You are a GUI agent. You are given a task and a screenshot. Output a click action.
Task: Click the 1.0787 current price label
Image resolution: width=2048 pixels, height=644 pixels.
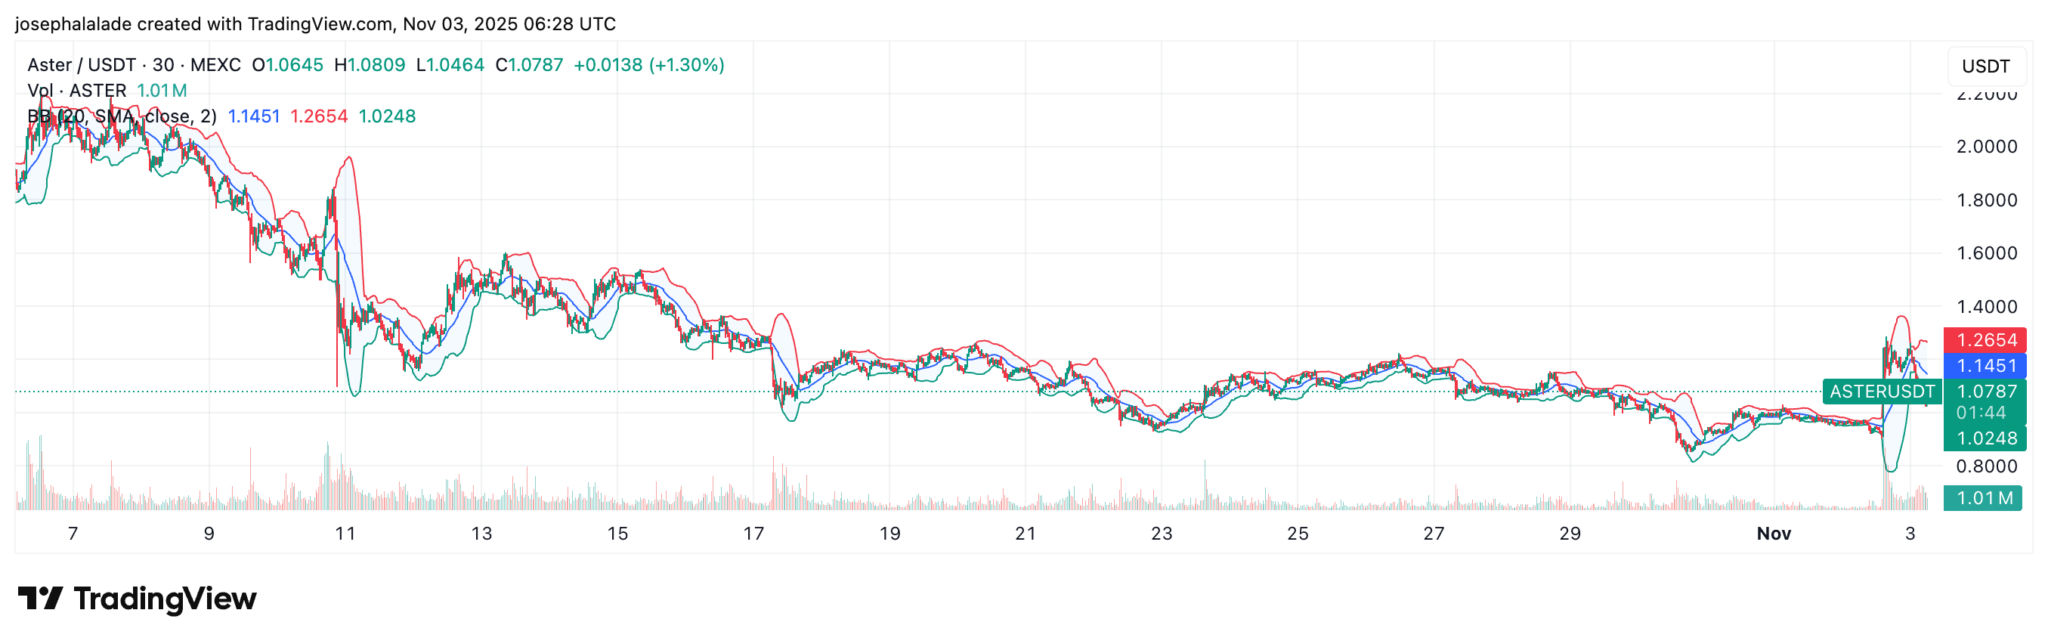click(x=1985, y=391)
